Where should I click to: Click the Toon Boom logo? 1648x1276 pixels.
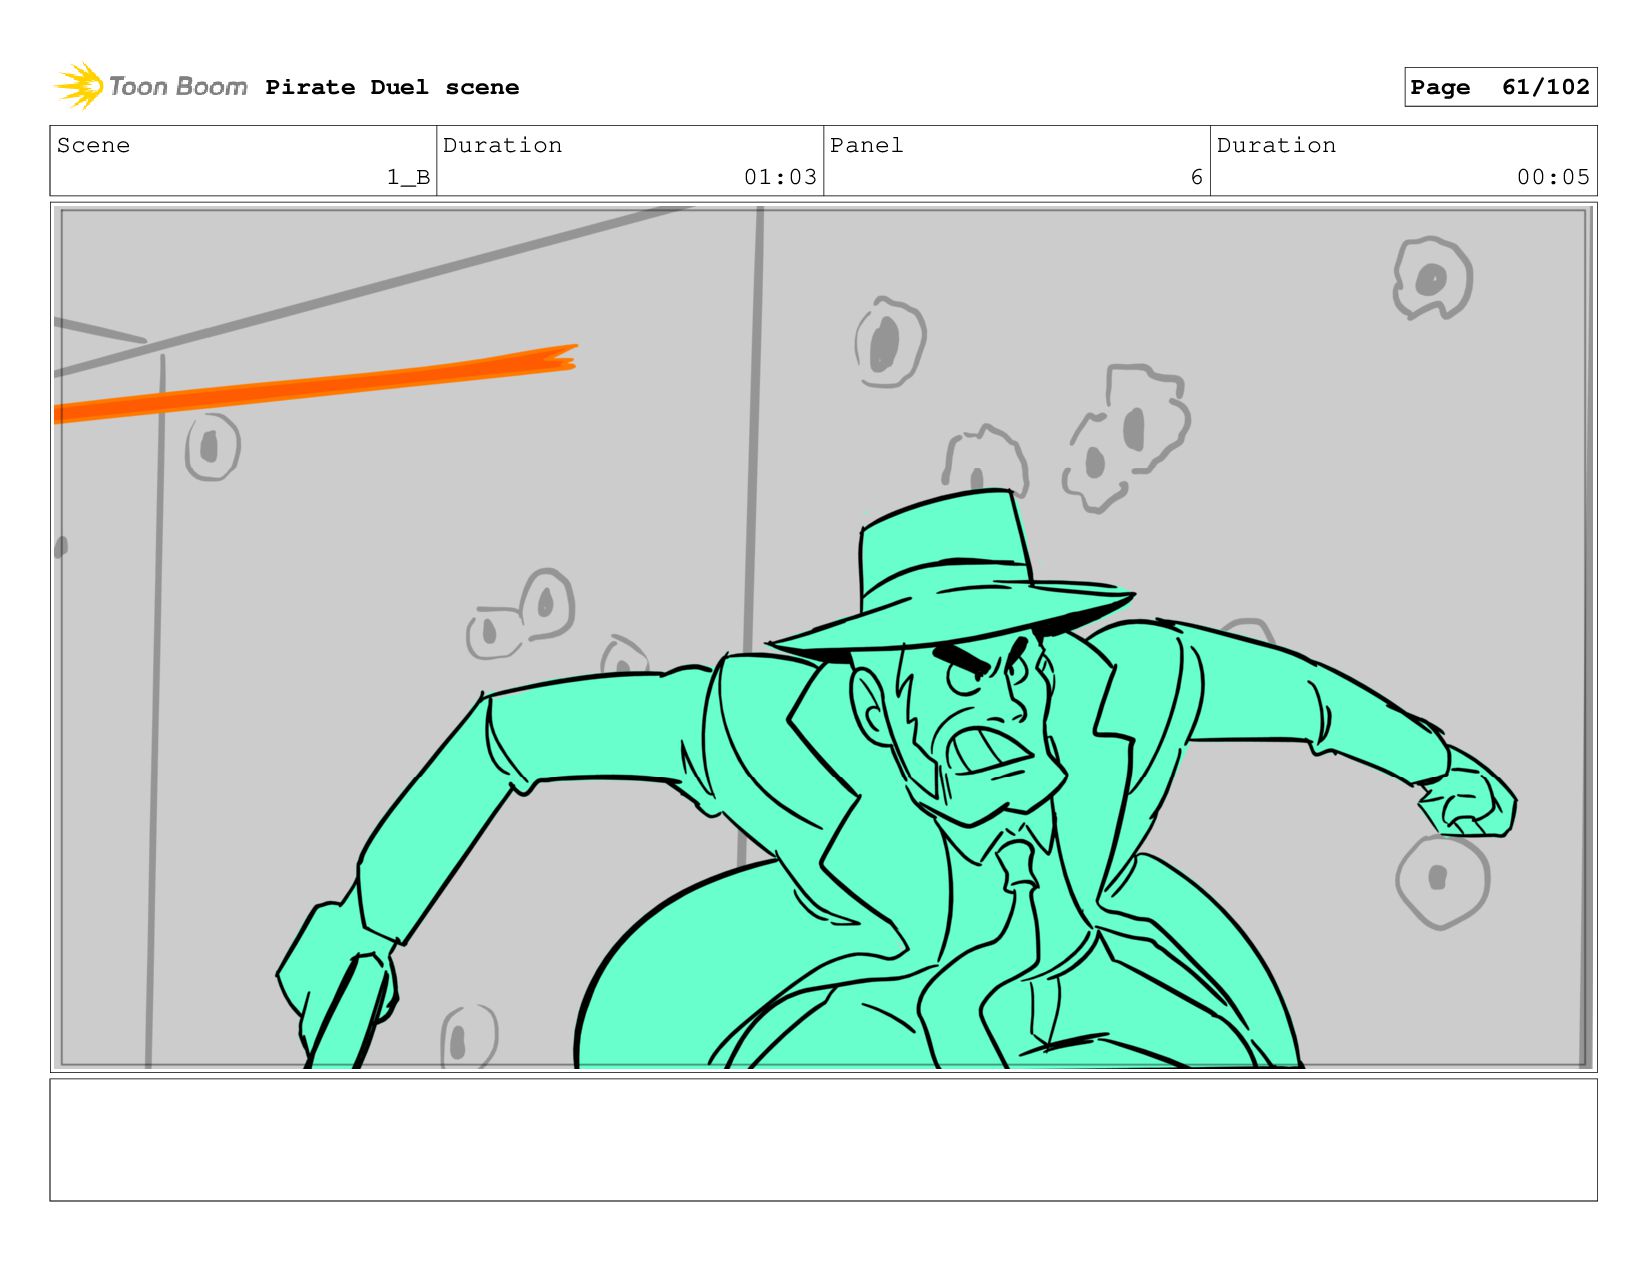tap(150, 87)
